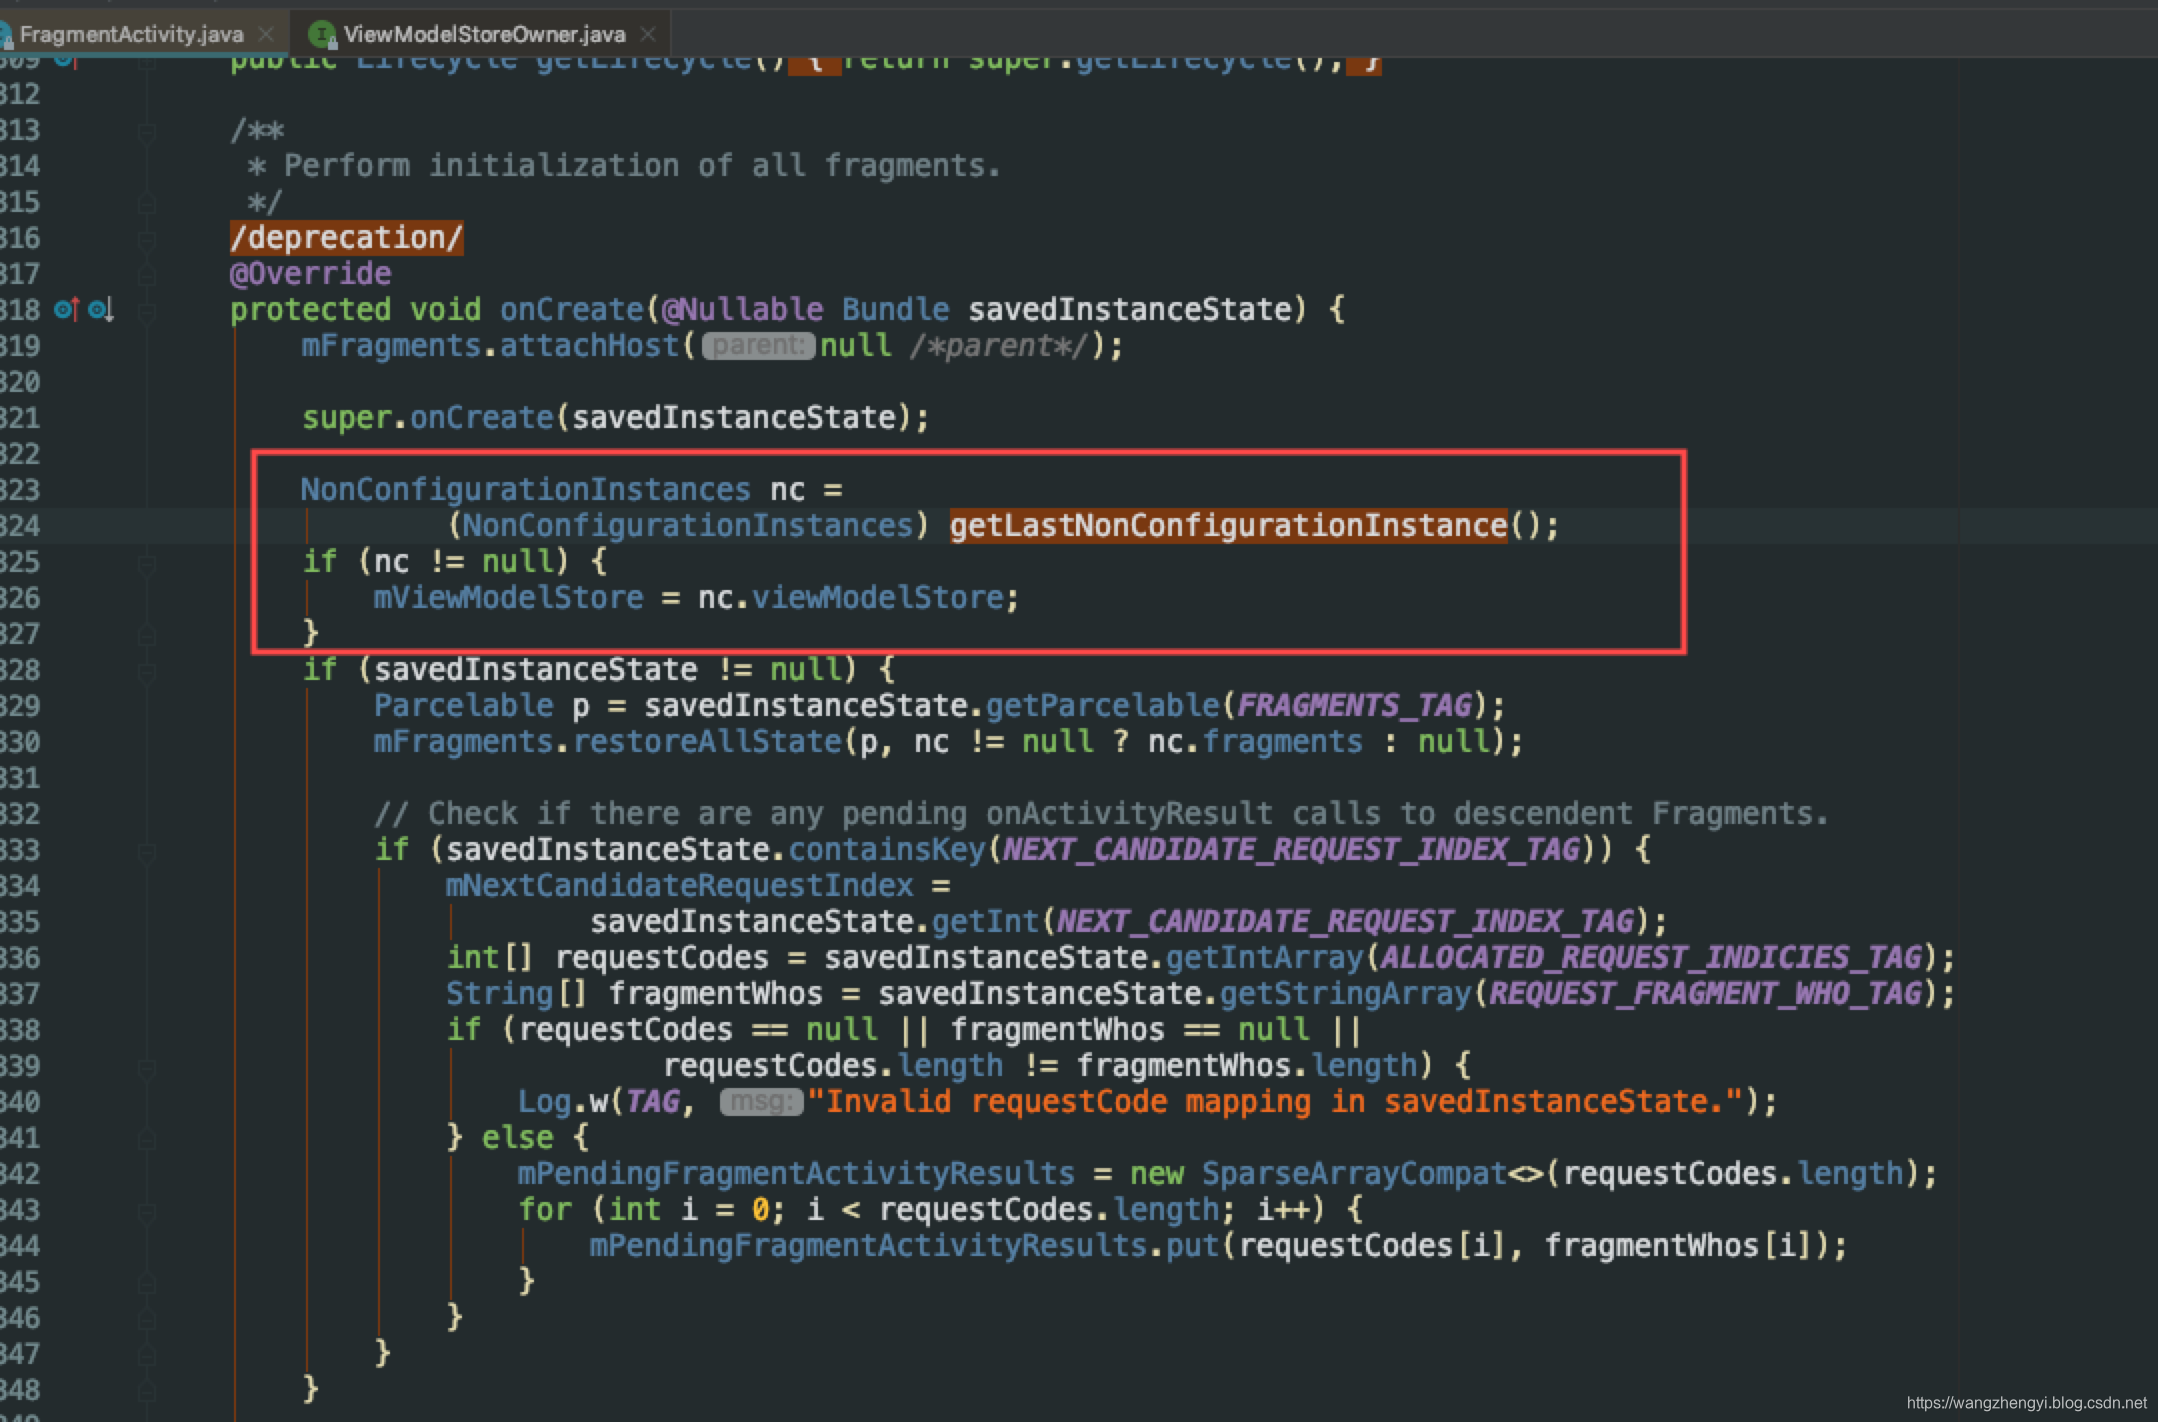
Task: Click the overrides-method up-arrow gutter icon
Action: [68, 309]
